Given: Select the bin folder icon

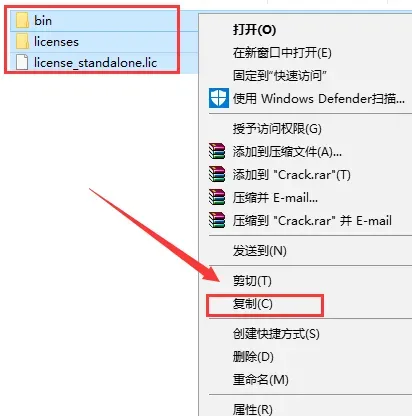Looking at the screenshot, I should click(22, 21).
